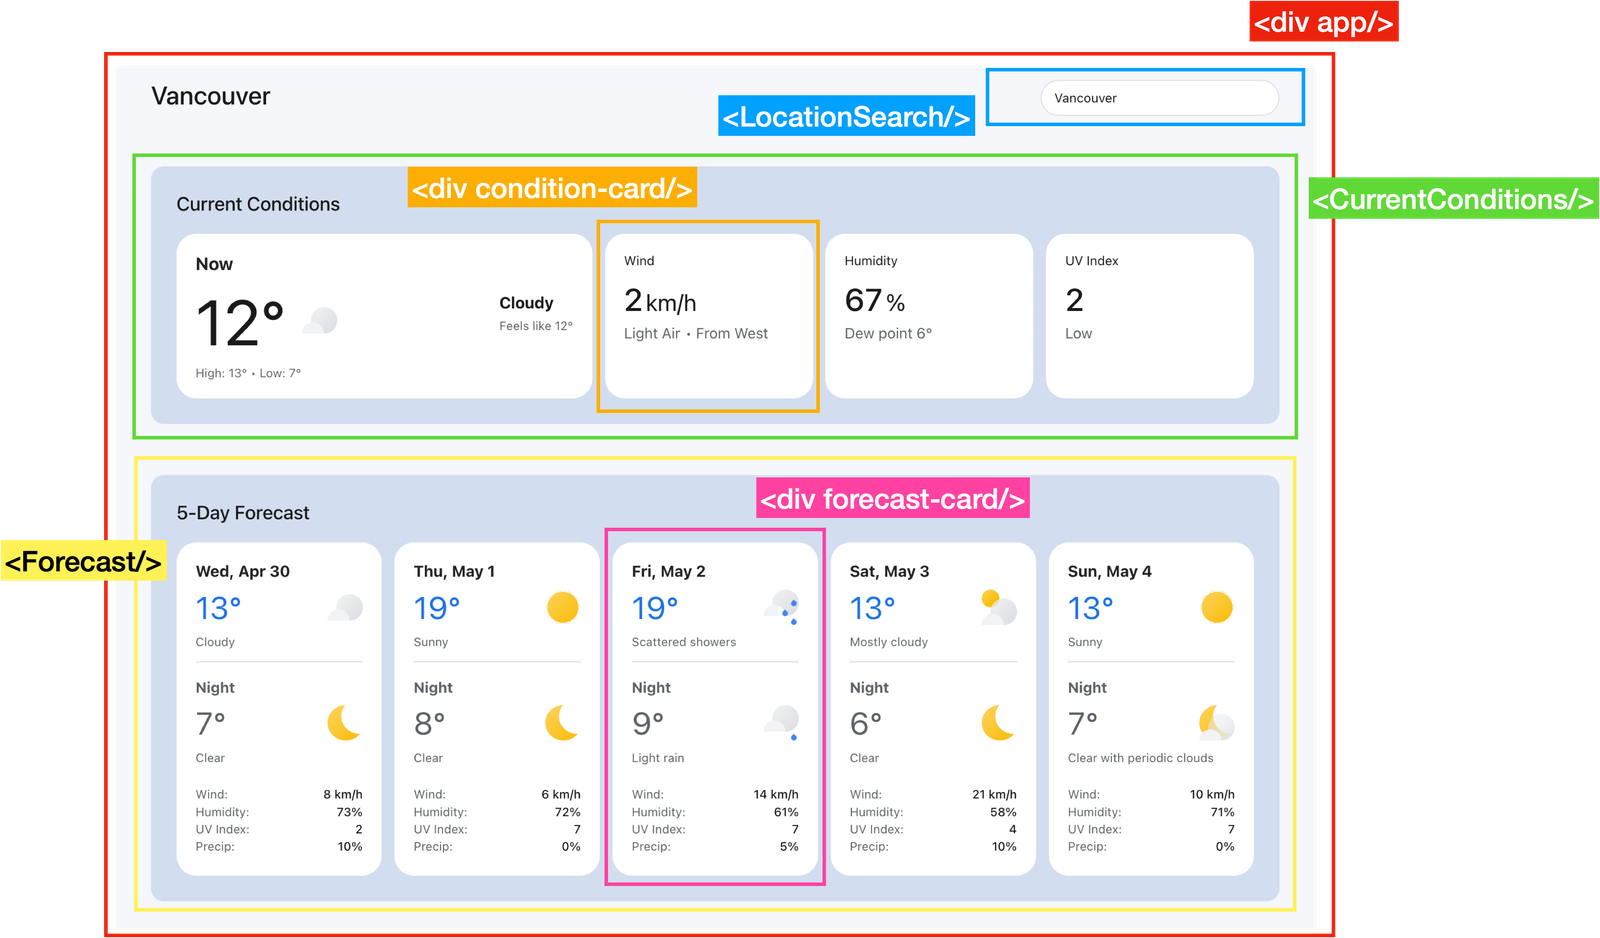Select the 13° temperature on Wed, Apr 30
1600x938 pixels.
[x=216, y=607]
